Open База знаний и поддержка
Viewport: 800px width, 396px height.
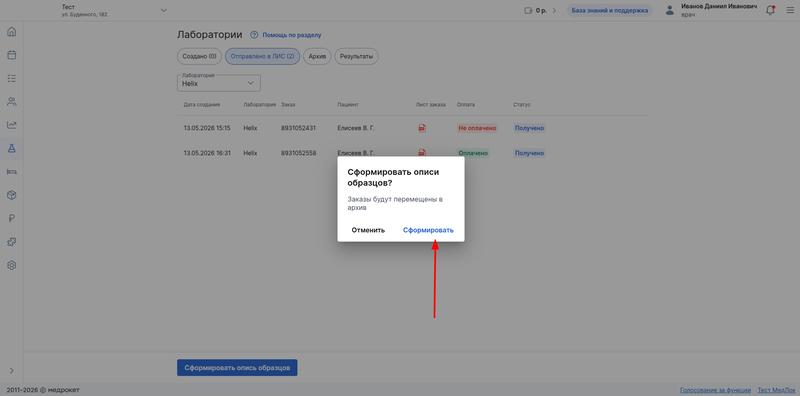610,10
